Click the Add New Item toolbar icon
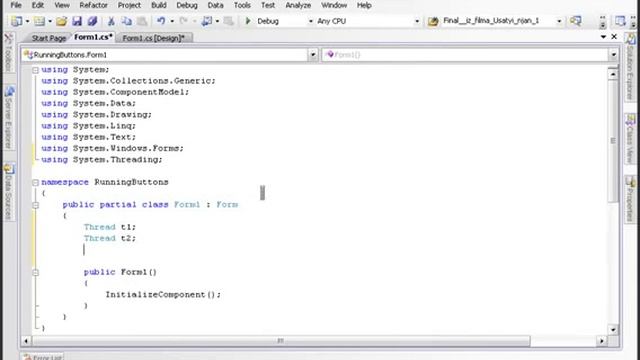This screenshot has width=640, height=360. click(39, 21)
